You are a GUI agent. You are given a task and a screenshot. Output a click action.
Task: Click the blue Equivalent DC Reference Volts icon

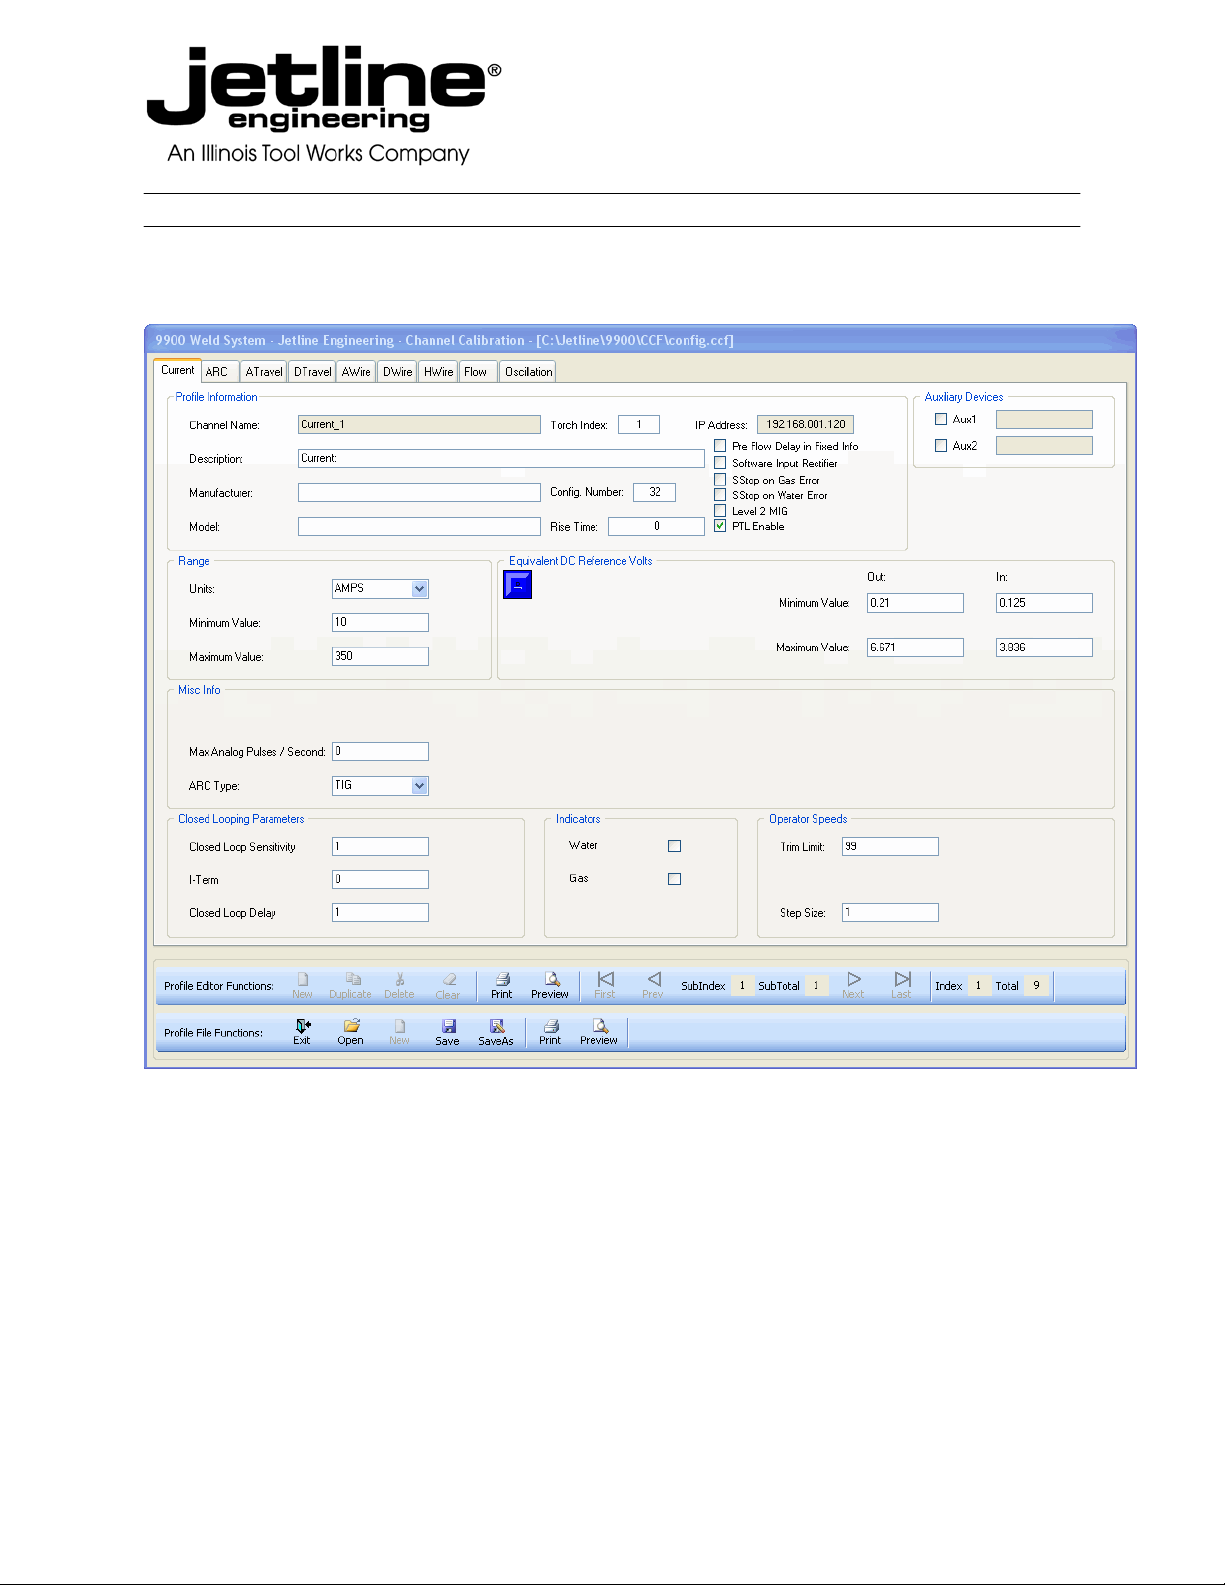pos(517,584)
